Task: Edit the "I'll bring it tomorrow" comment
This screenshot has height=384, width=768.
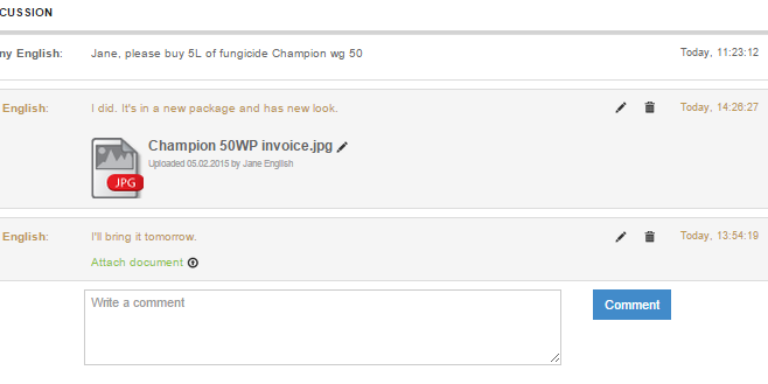Action: pyautogui.click(x=621, y=237)
